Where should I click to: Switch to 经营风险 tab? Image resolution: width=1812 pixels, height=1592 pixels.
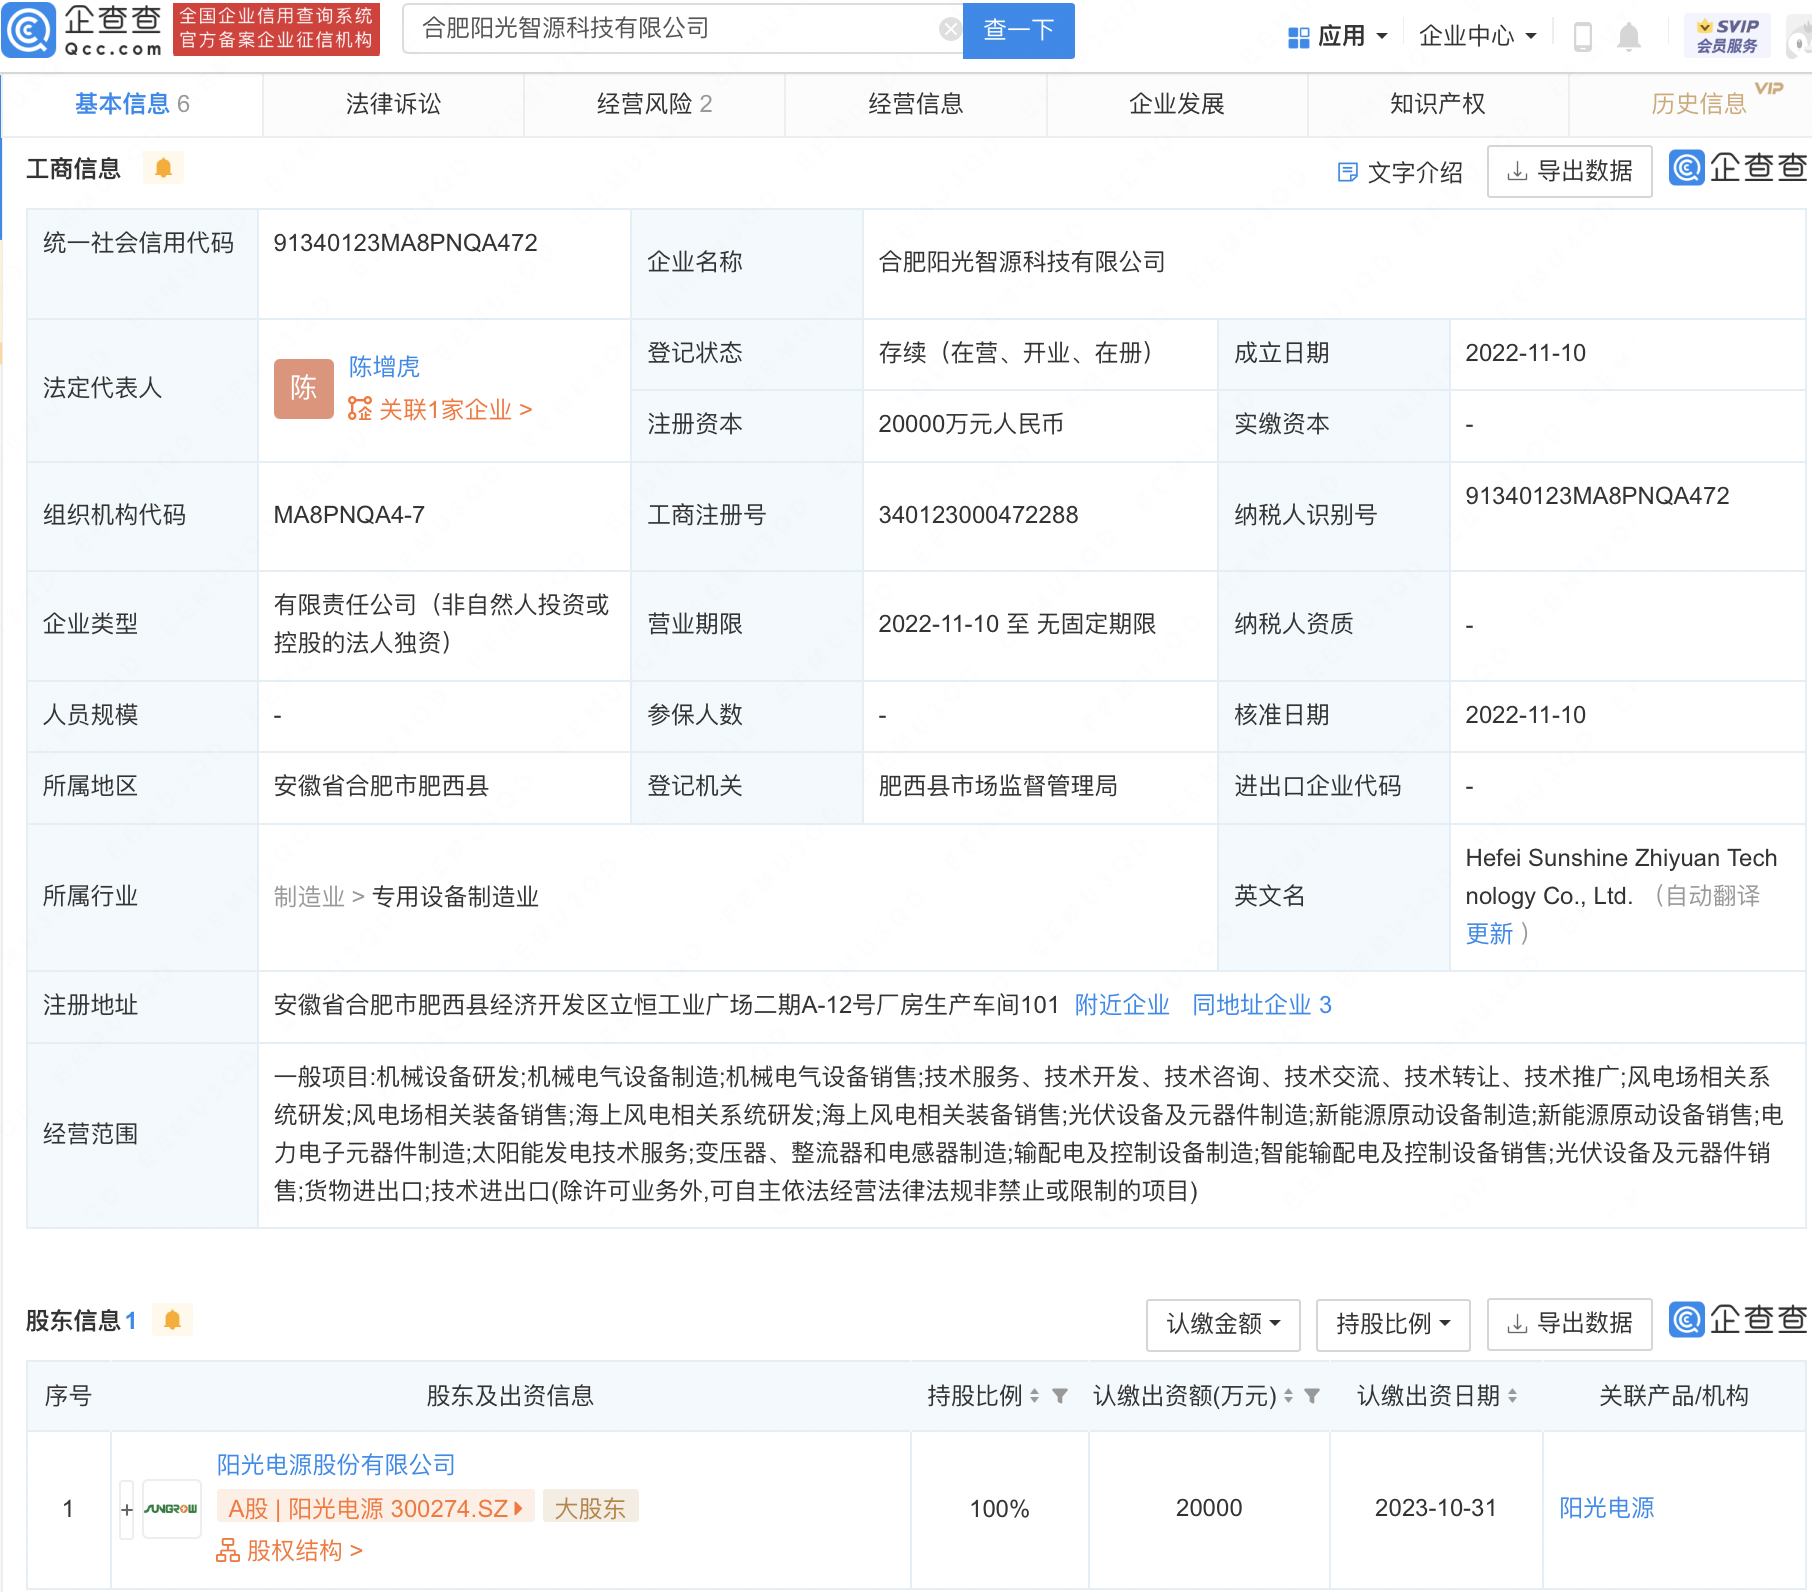[x=654, y=104]
